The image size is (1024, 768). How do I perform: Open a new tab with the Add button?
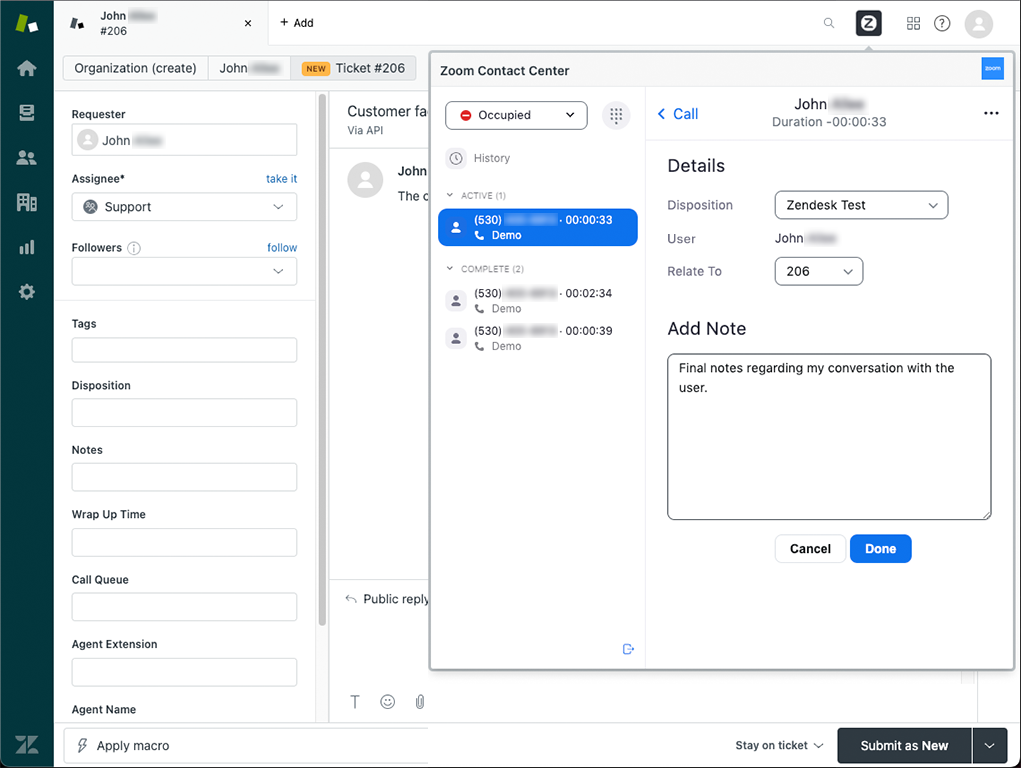[x=296, y=22]
